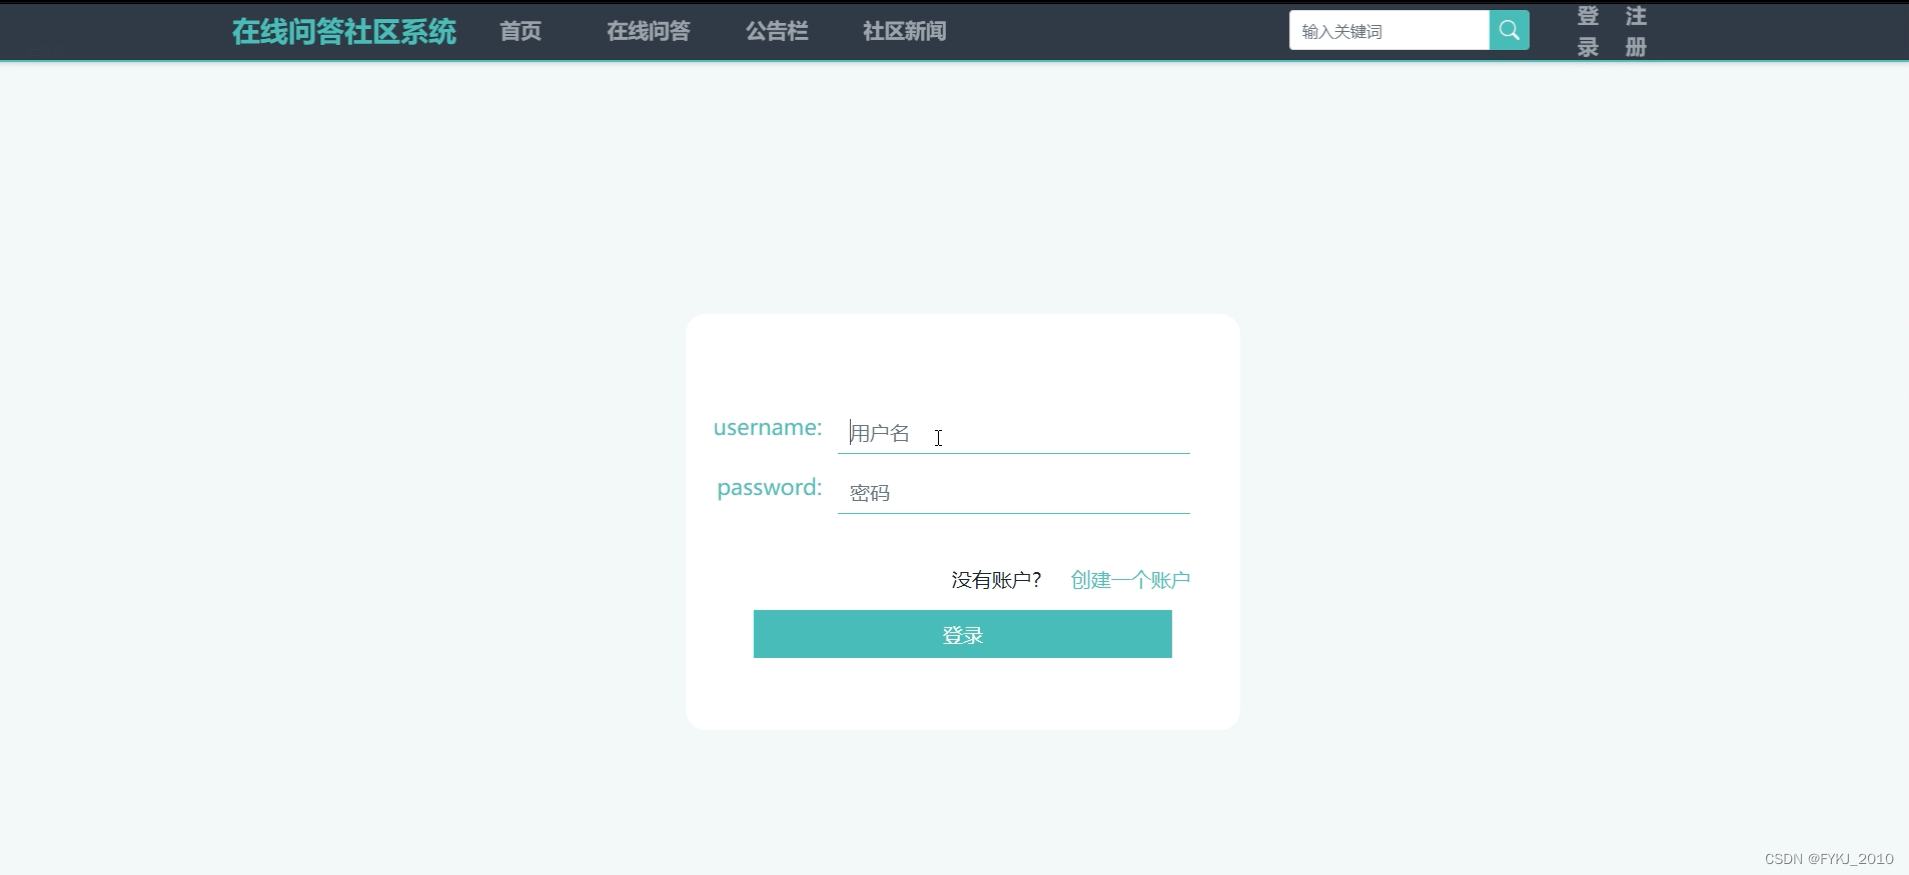This screenshot has width=1909, height=875.
Task: Click the username: label text
Action: point(767,428)
